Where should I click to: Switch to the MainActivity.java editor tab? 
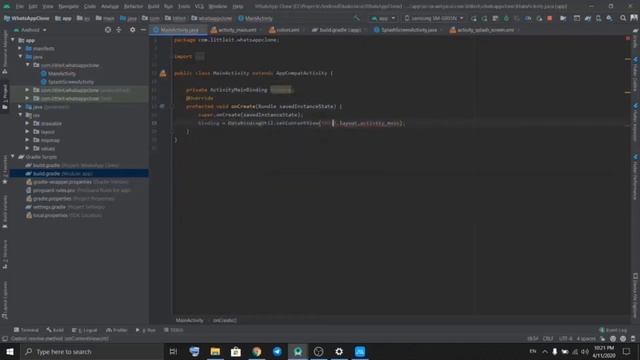pos(179,30)
